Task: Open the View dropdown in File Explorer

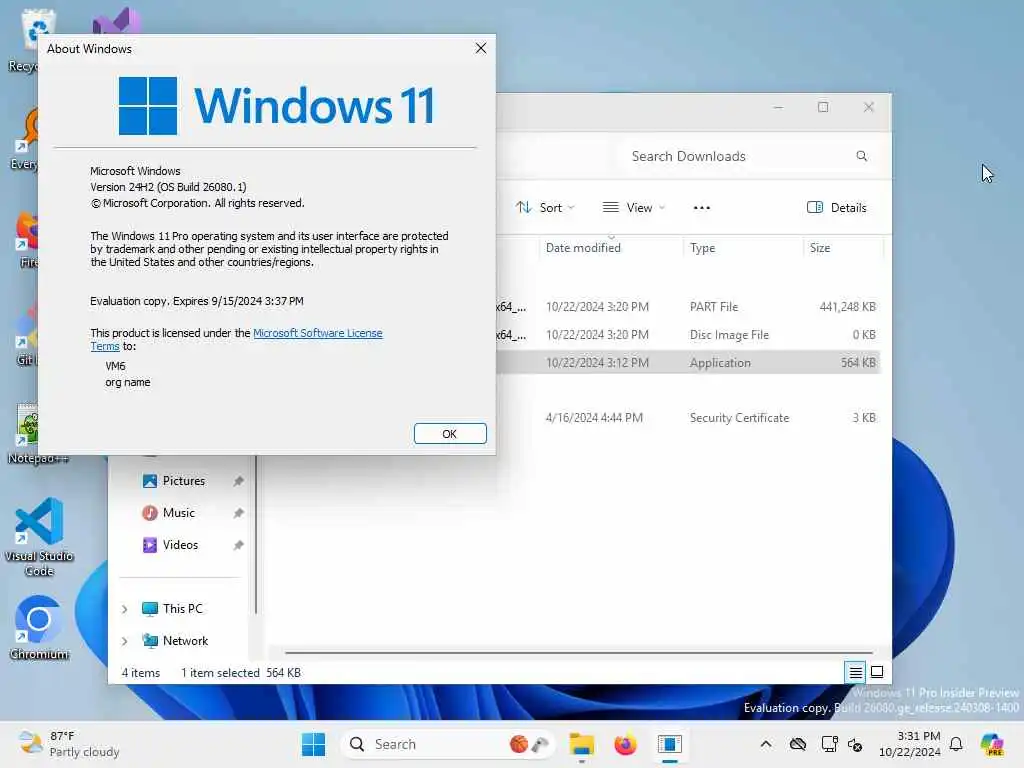Action: point(633,208)
